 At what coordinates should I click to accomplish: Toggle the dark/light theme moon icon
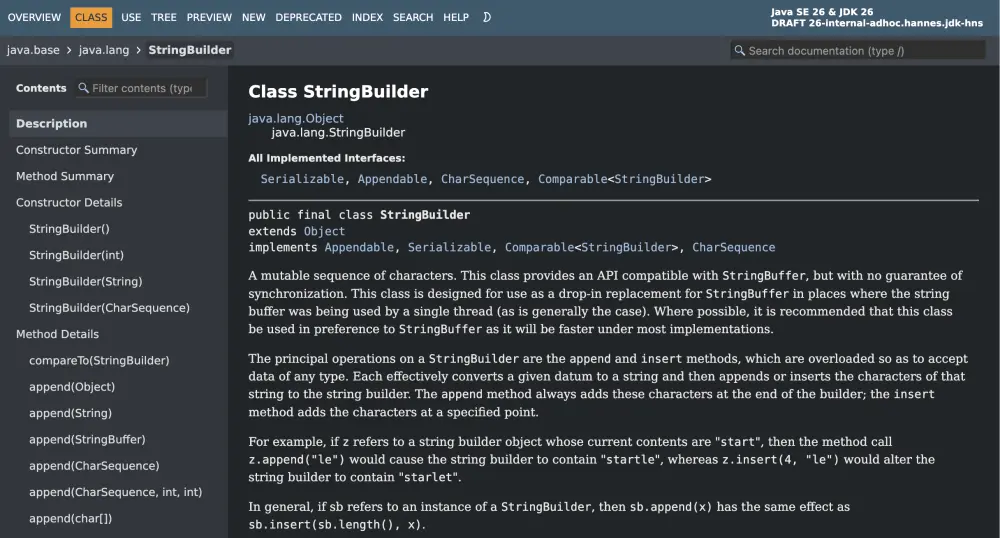[487, 17]
